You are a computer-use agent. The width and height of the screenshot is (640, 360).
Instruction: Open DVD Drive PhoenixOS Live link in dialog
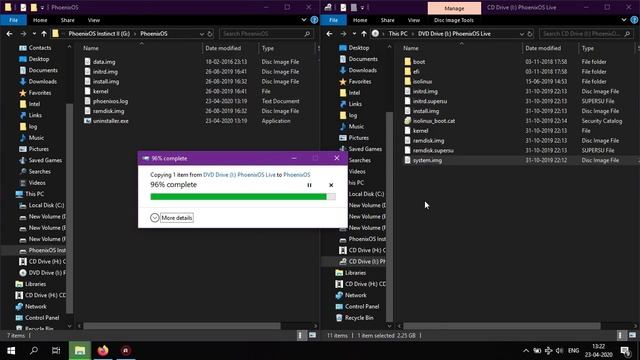coord(239,175)
